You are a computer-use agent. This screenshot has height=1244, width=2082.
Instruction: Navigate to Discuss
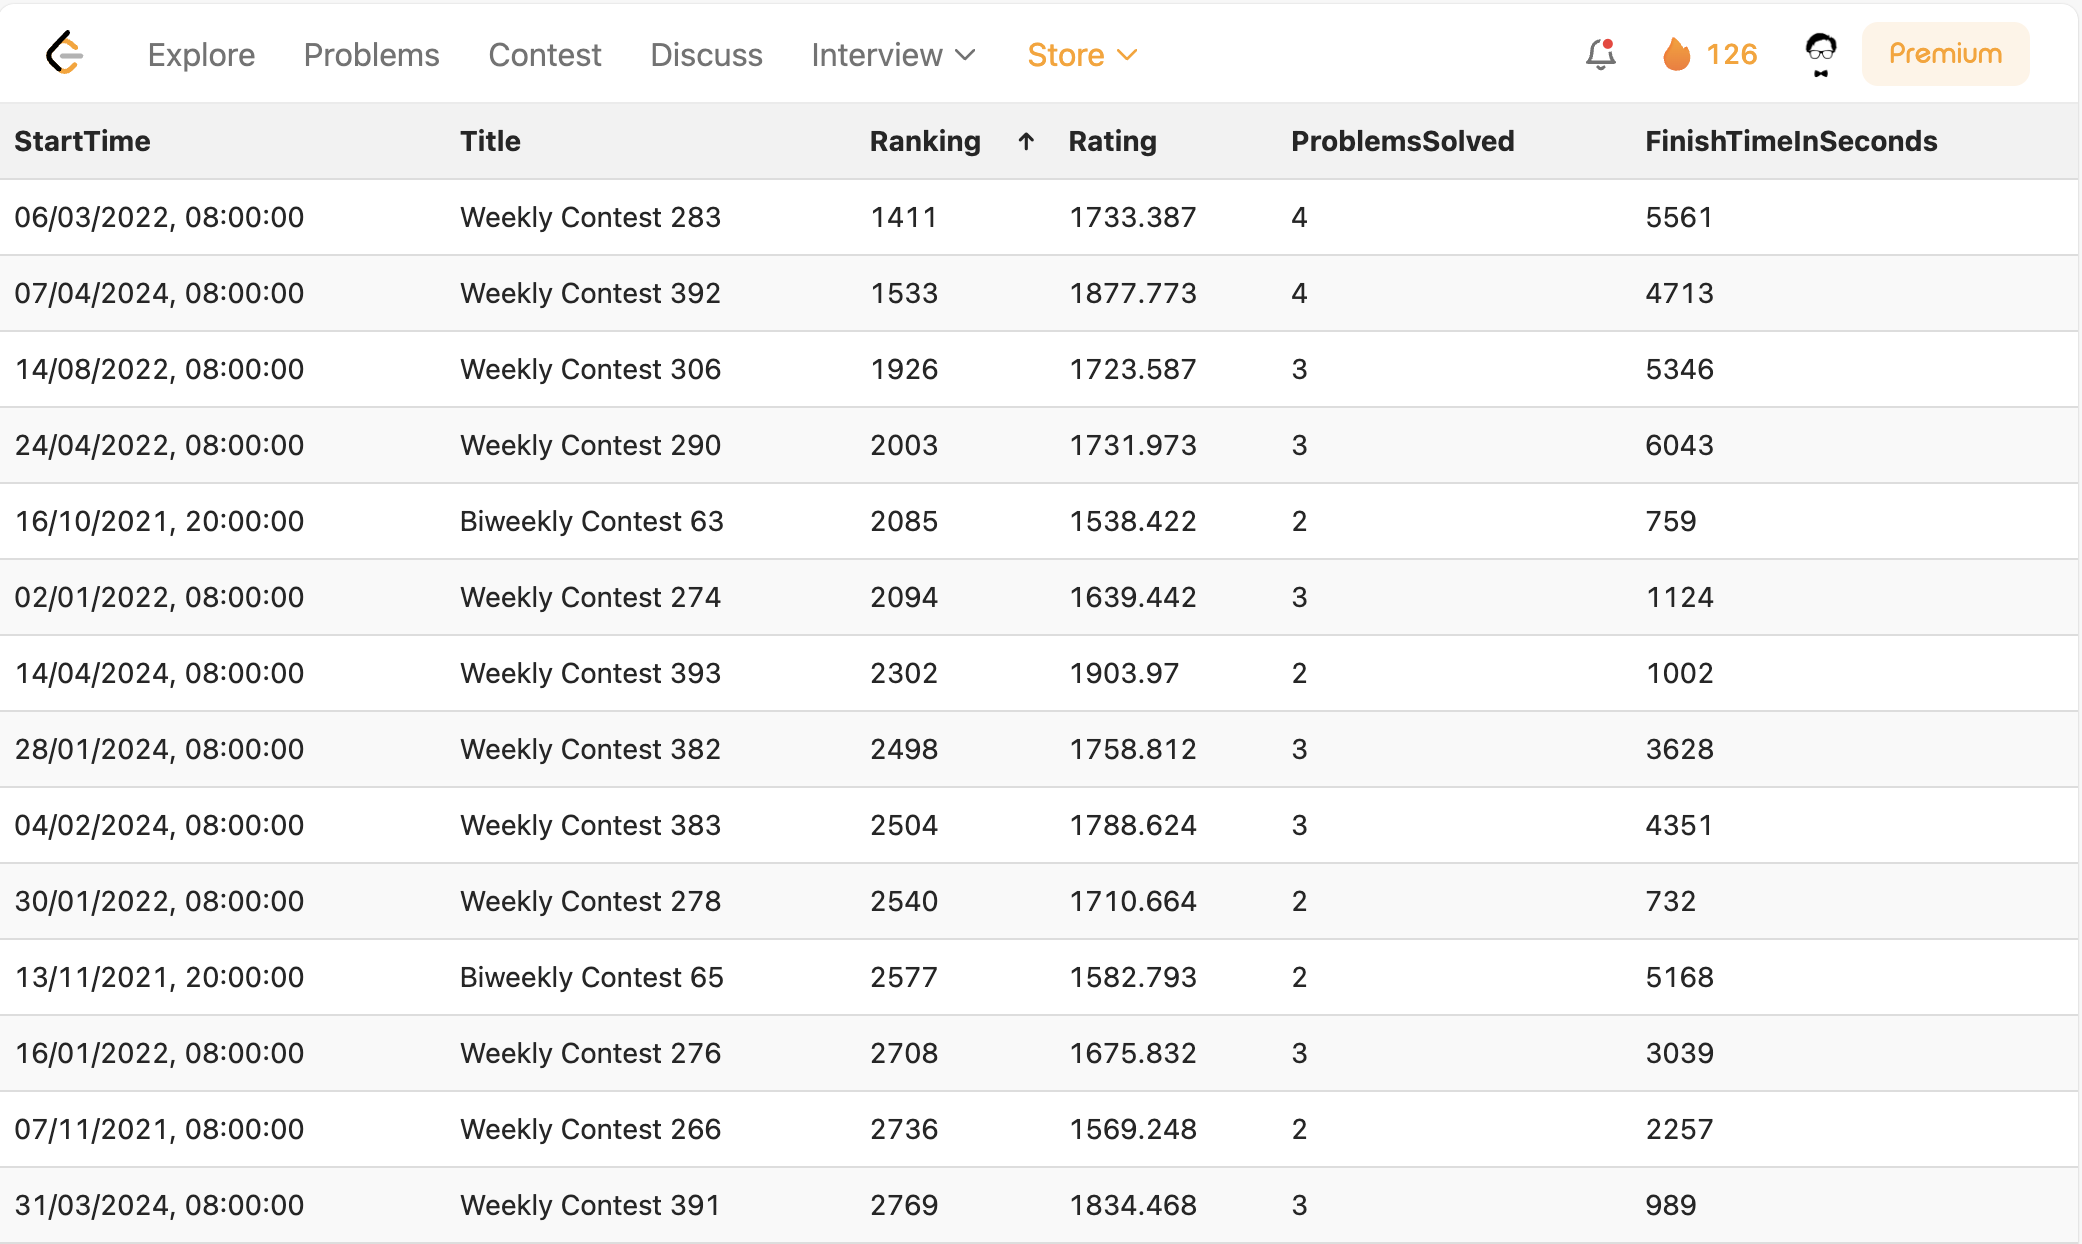(706, 55)
